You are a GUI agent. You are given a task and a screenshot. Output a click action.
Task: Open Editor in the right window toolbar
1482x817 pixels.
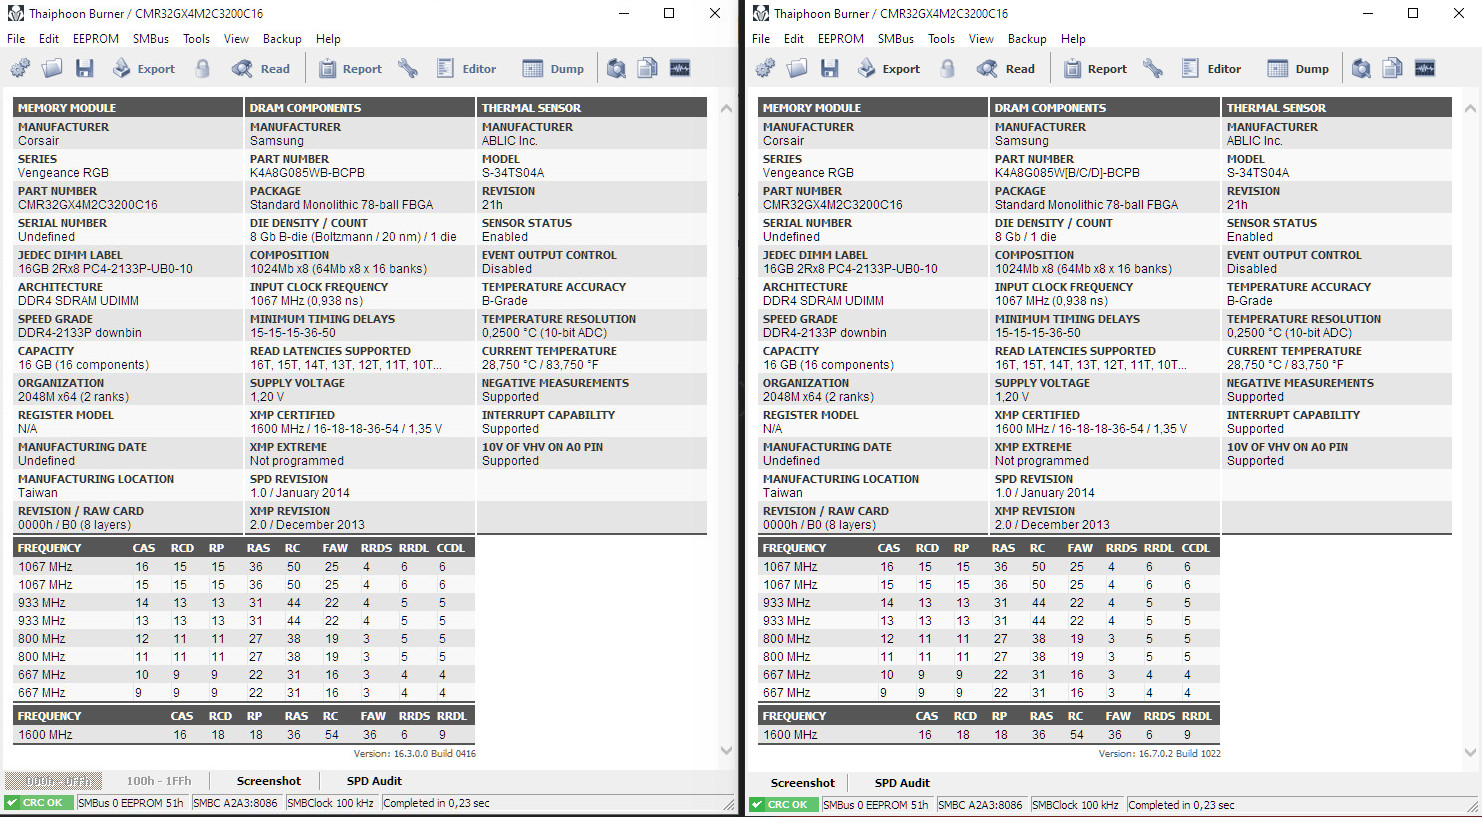pyautogui.click(x=1211, y=69)
